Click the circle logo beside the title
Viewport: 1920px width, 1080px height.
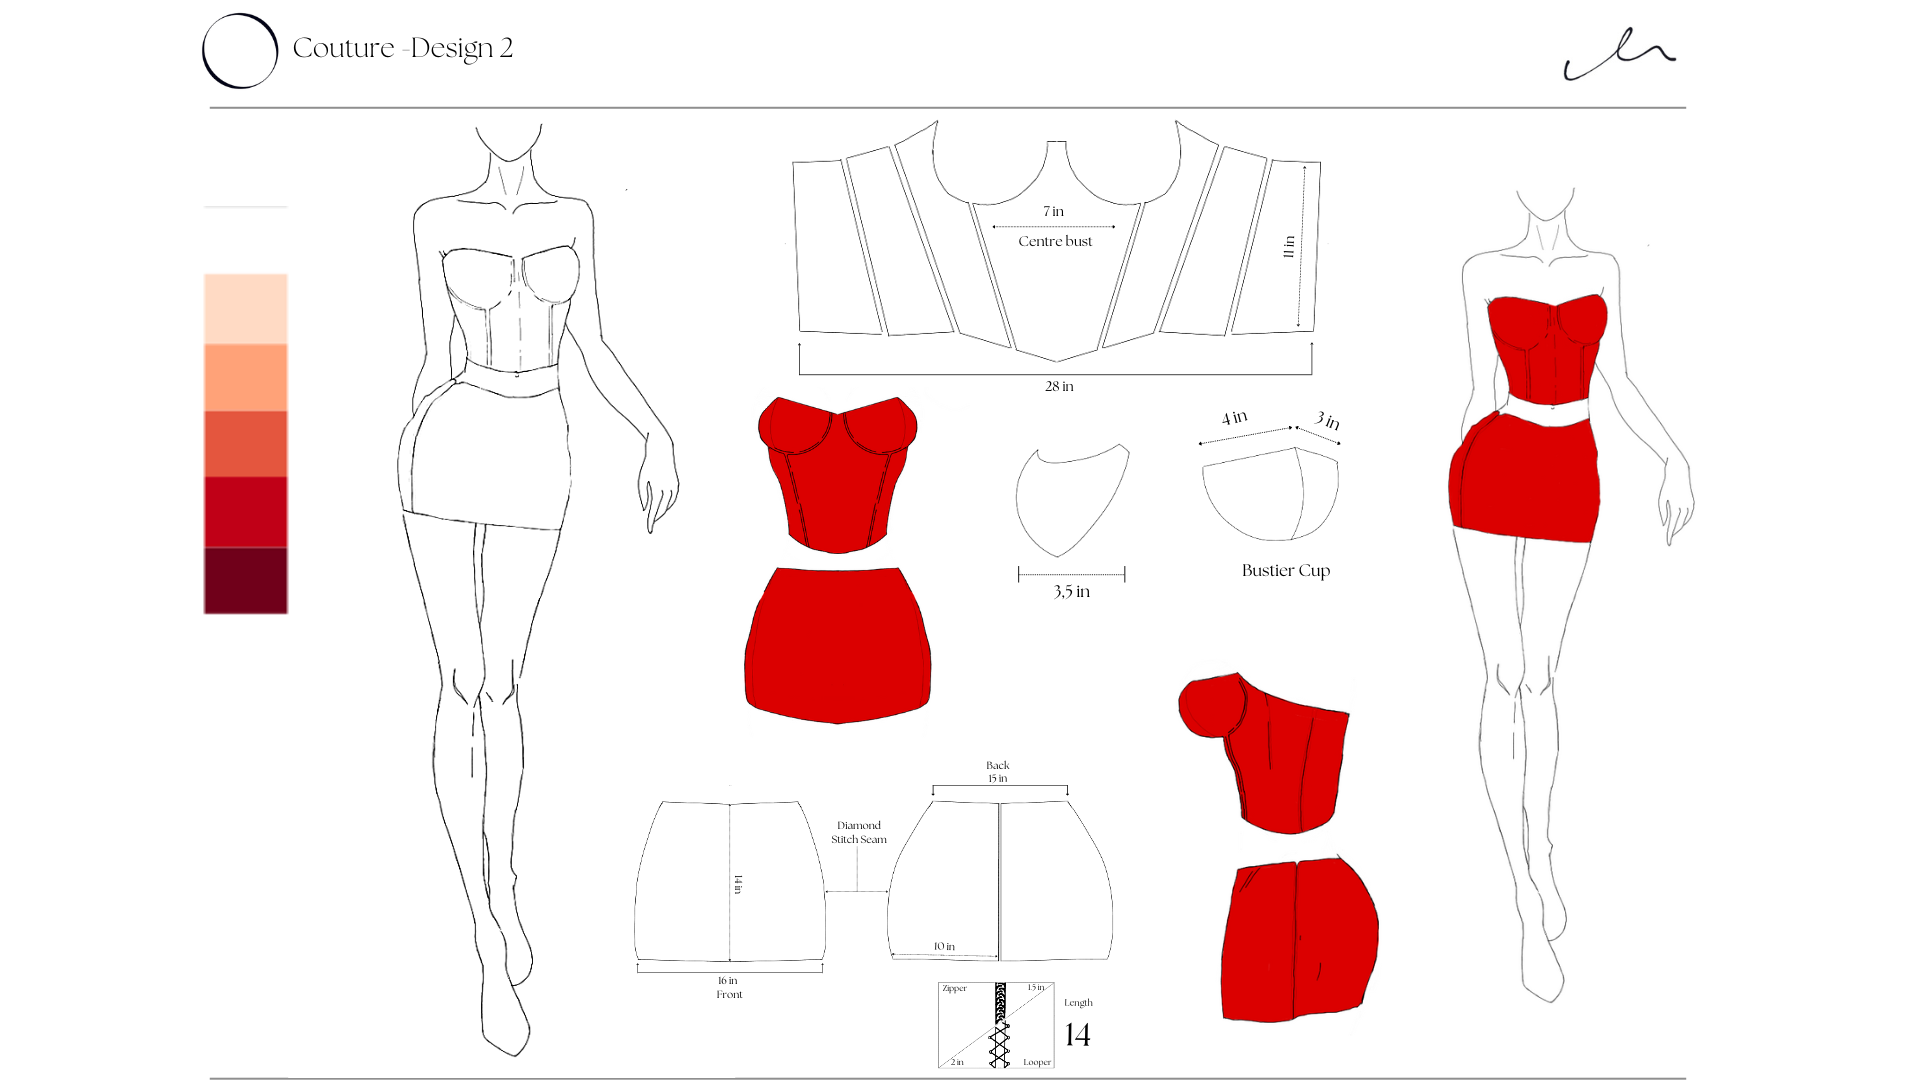(240, 51)
